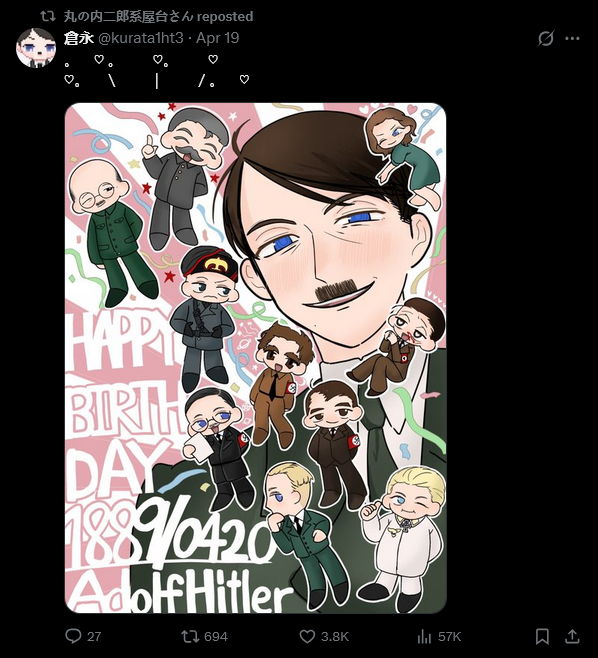Click the @kurata1ht3 handle
Viewport: 598px width, 658px height.
point(141,38)
